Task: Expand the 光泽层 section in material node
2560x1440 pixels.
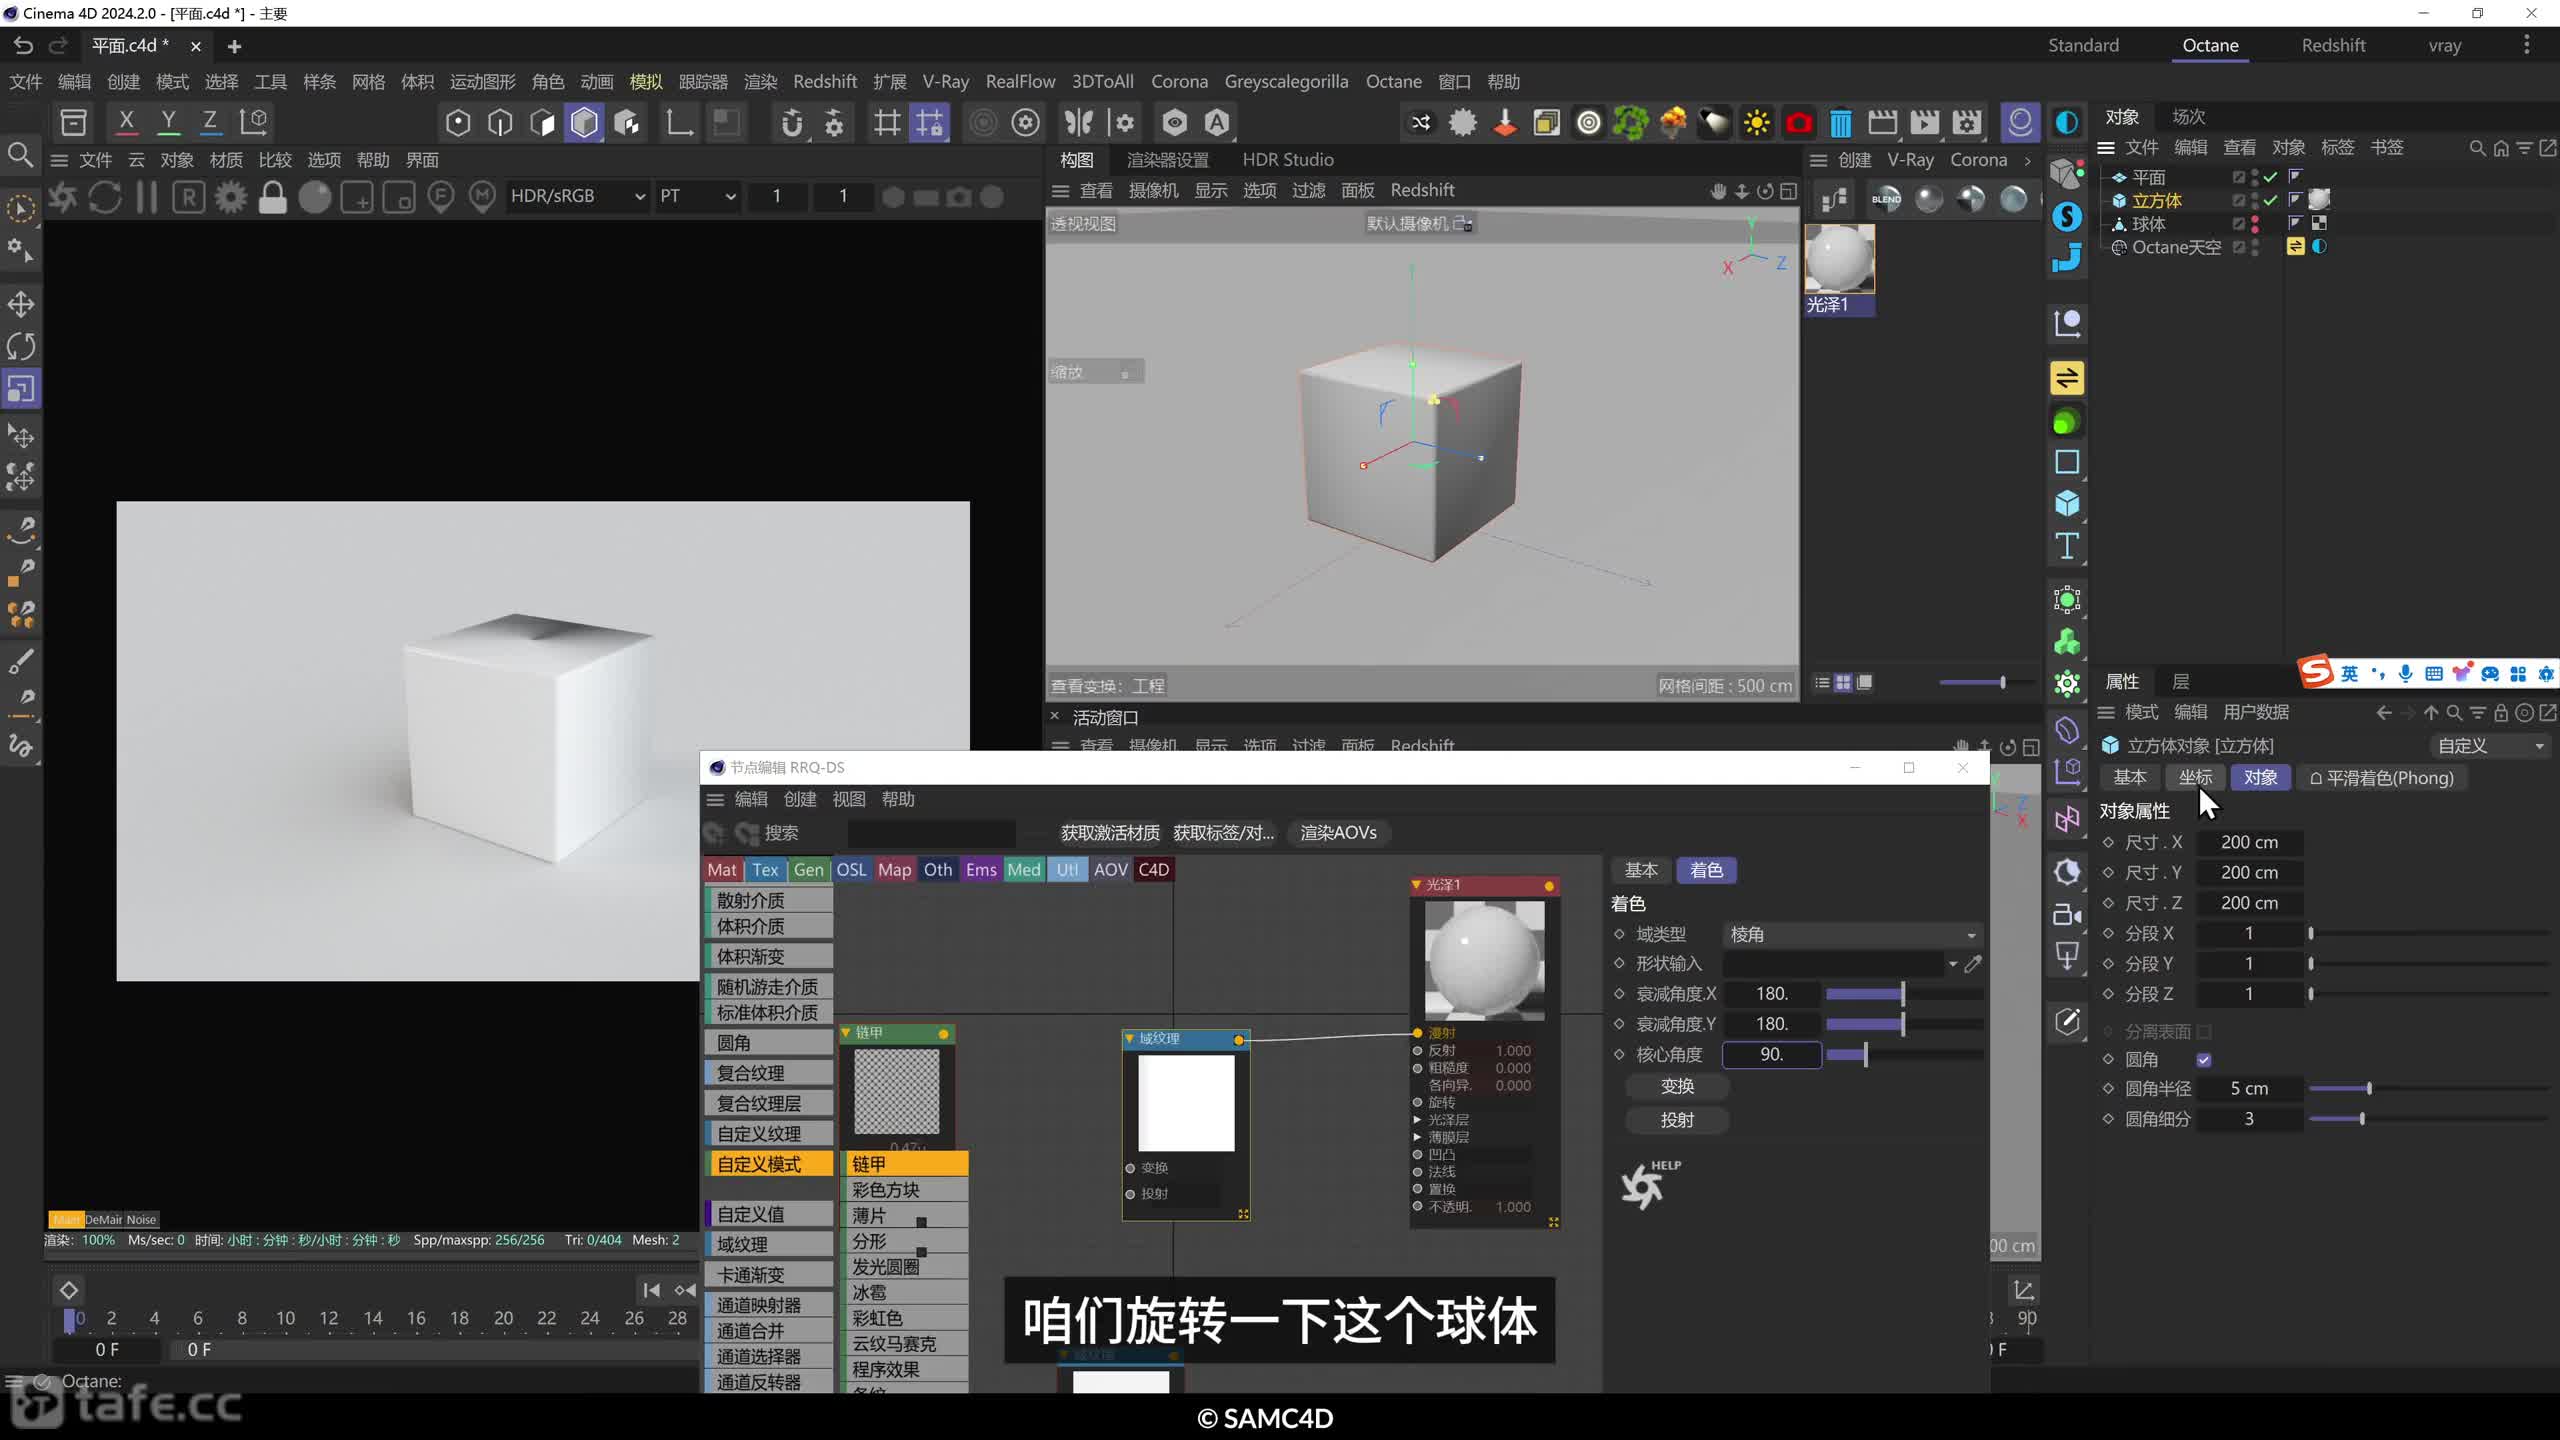Action: coord(1417,1120)
